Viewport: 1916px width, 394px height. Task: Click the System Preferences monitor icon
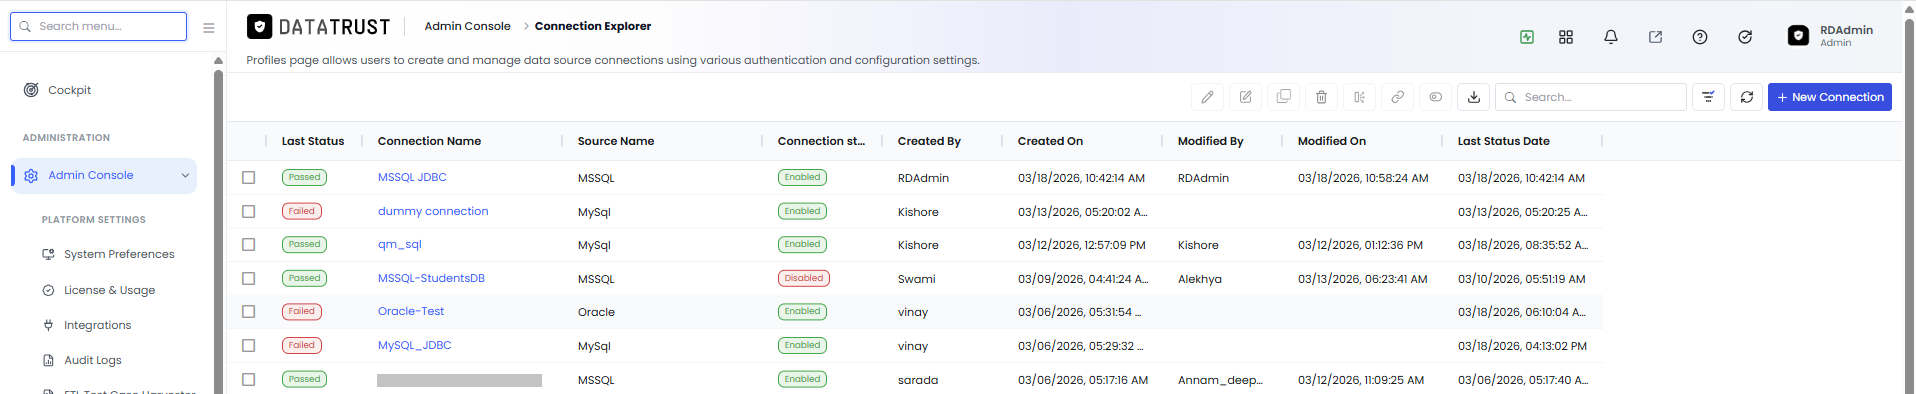pos(48,254)
